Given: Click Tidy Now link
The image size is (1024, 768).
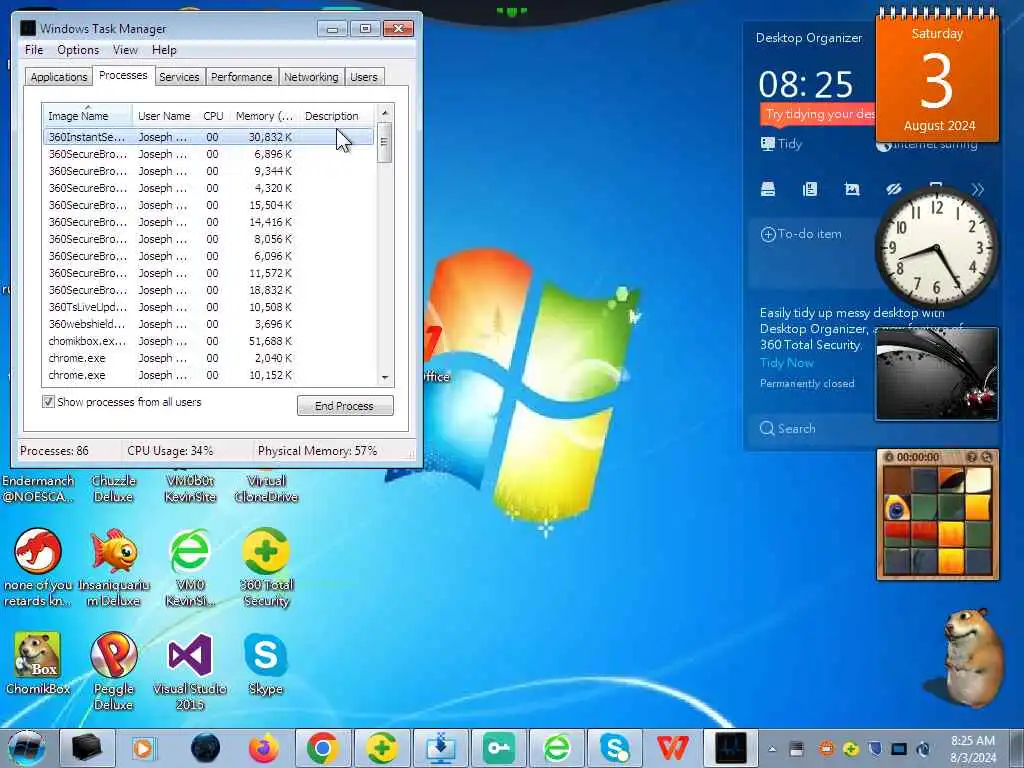Looking at the screenshot, I should click(x=786, y=363).
